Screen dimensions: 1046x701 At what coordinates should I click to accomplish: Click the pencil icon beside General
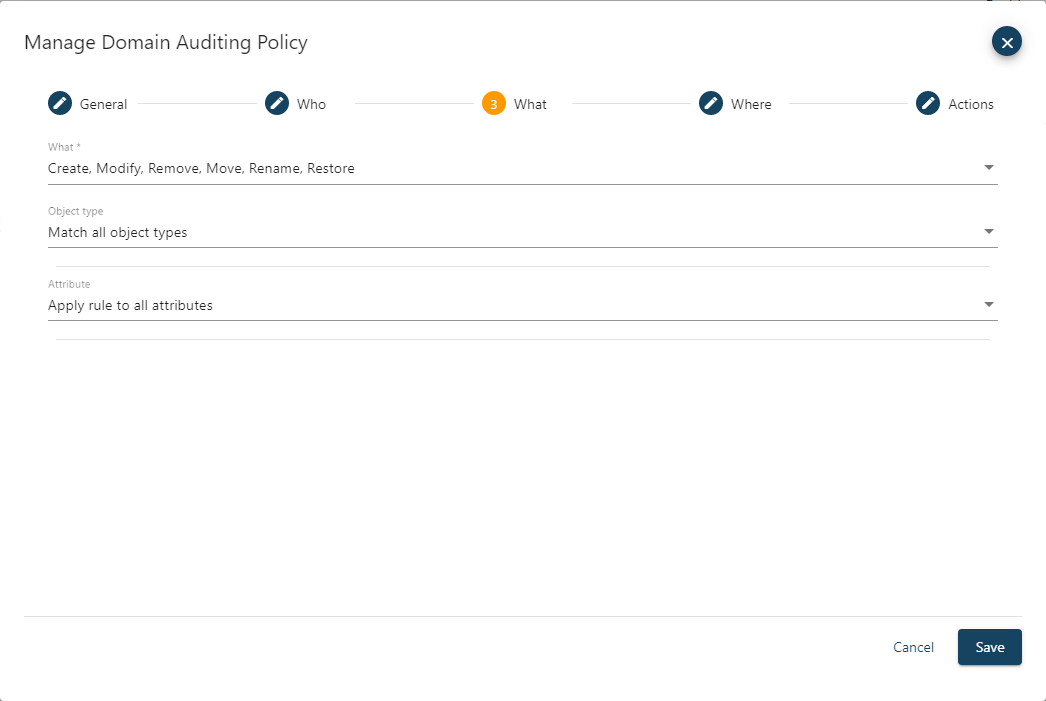[x=60, y=103]
